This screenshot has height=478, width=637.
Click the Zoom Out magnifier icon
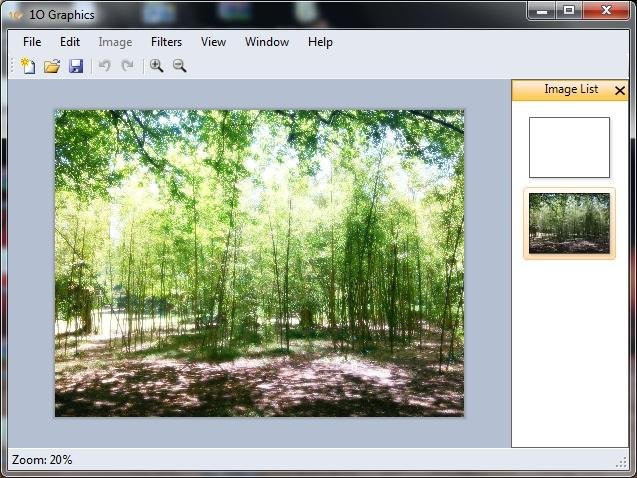(180, 65)
